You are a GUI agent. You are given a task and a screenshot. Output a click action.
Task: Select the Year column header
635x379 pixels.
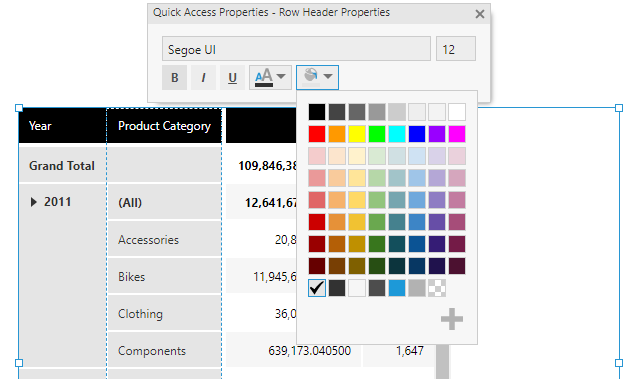click(62, 126)
